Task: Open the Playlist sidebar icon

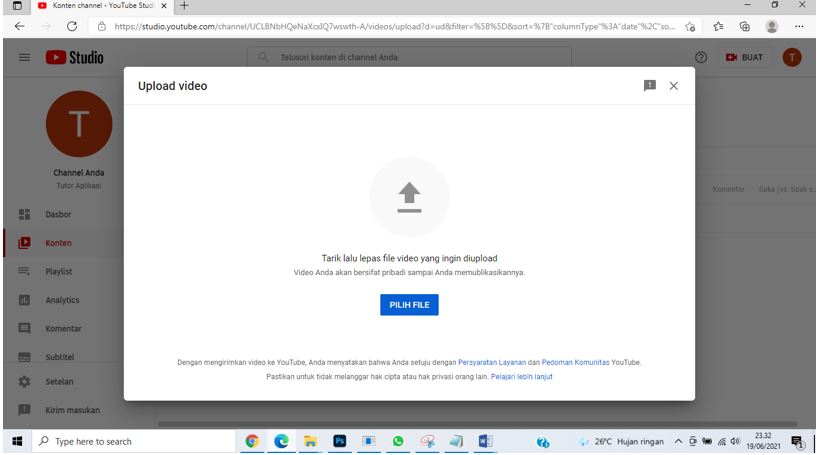Action: [x=25, y=271]
